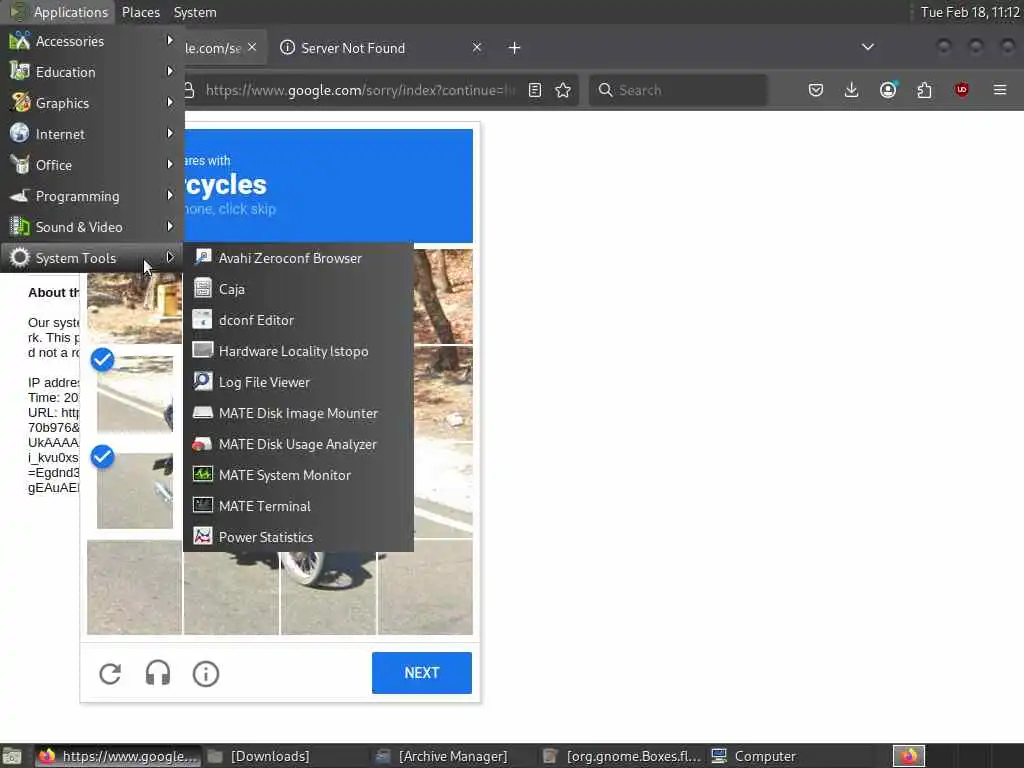
Task: Open a new browser tab
Action: [514, 48]
